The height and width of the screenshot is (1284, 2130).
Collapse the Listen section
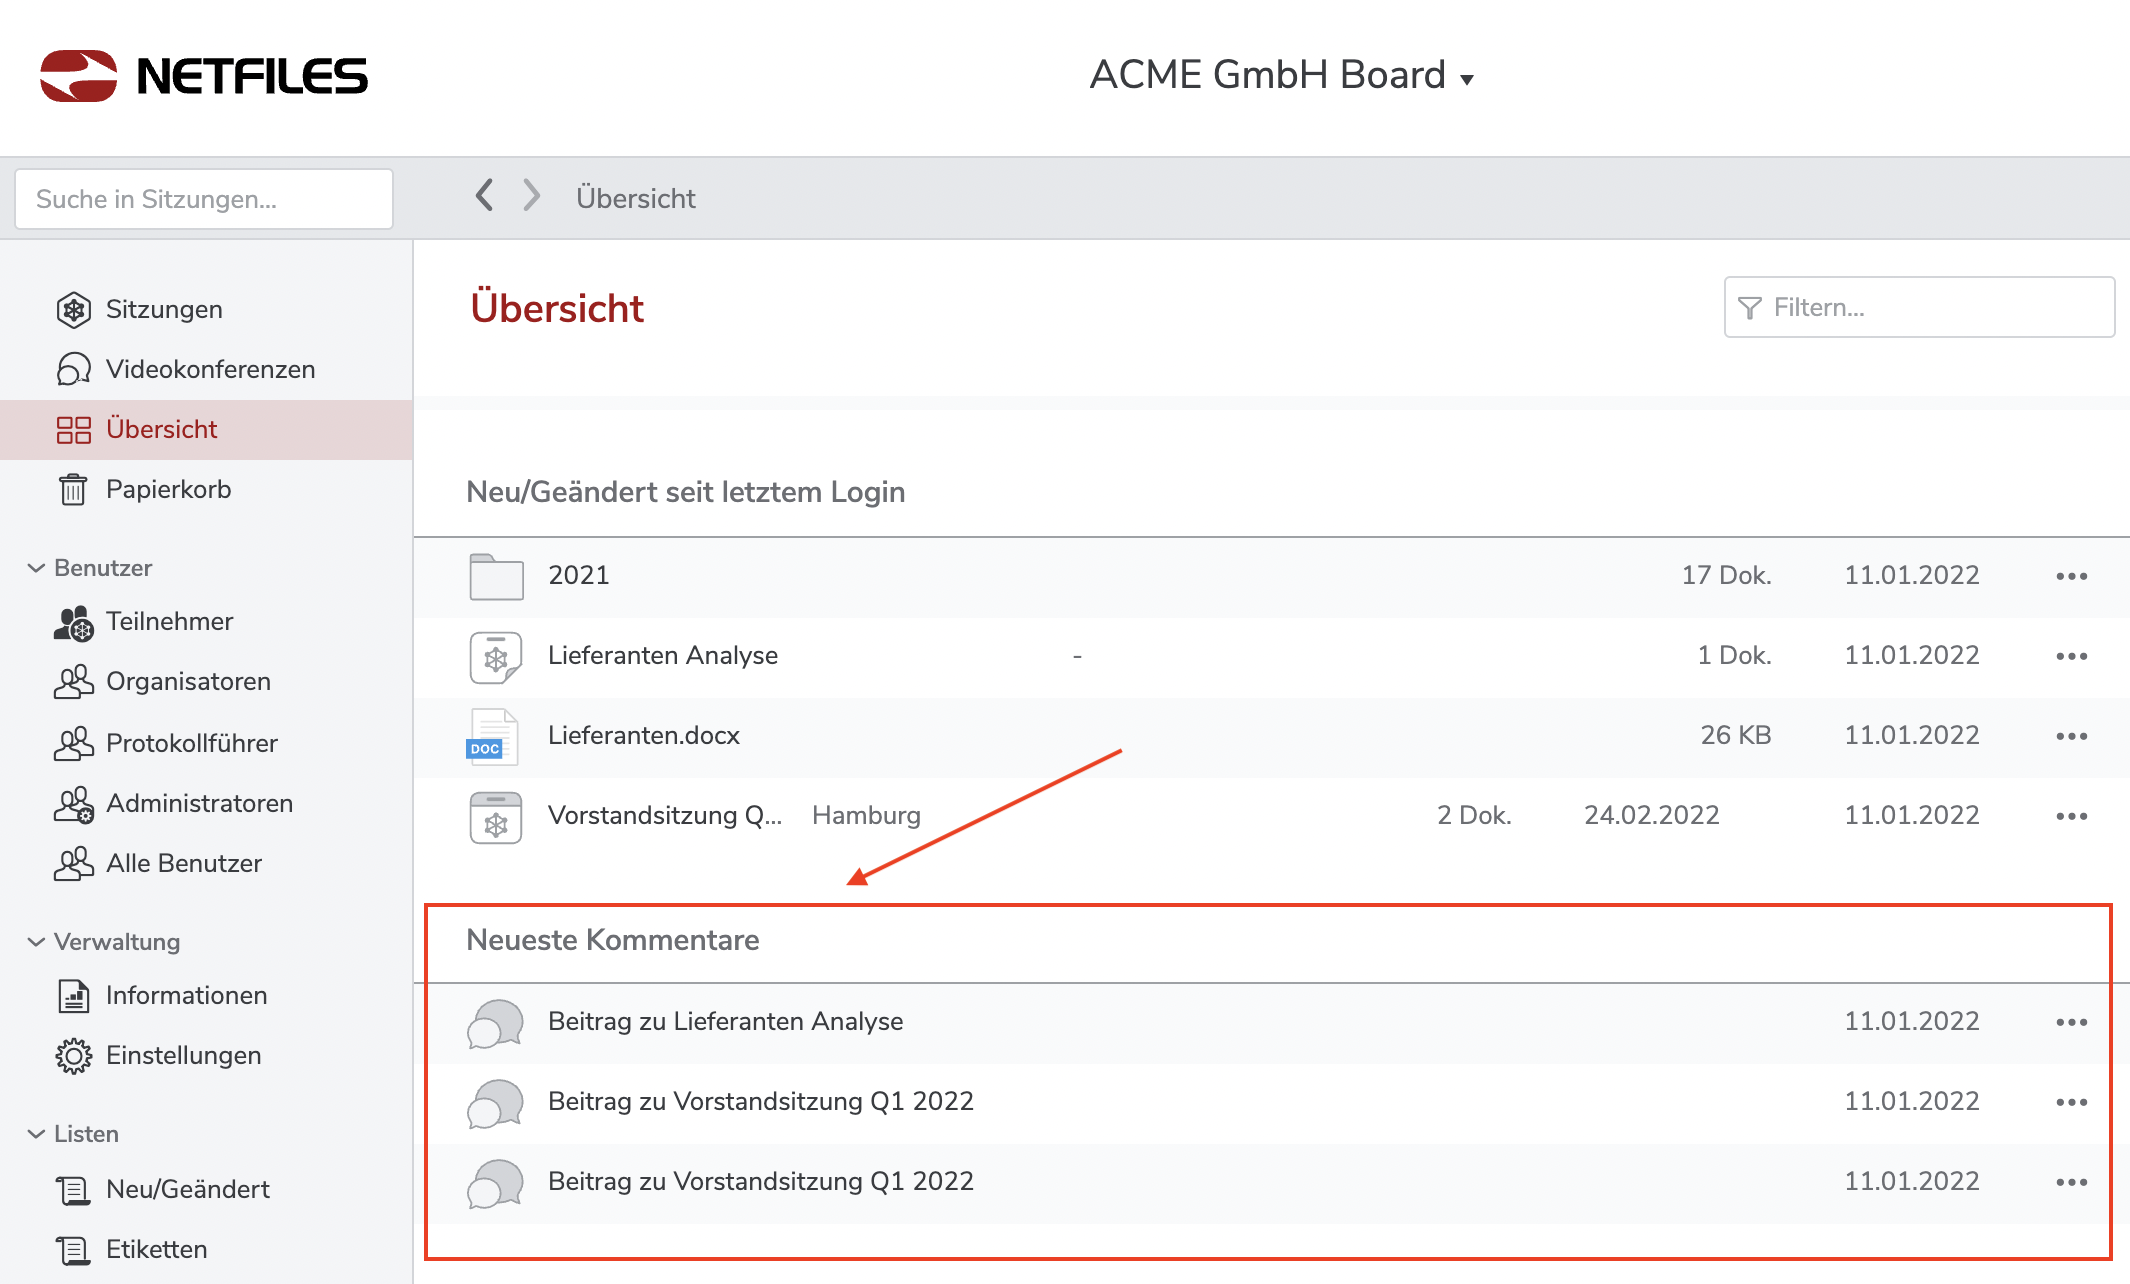click(x=37, y=1134)
